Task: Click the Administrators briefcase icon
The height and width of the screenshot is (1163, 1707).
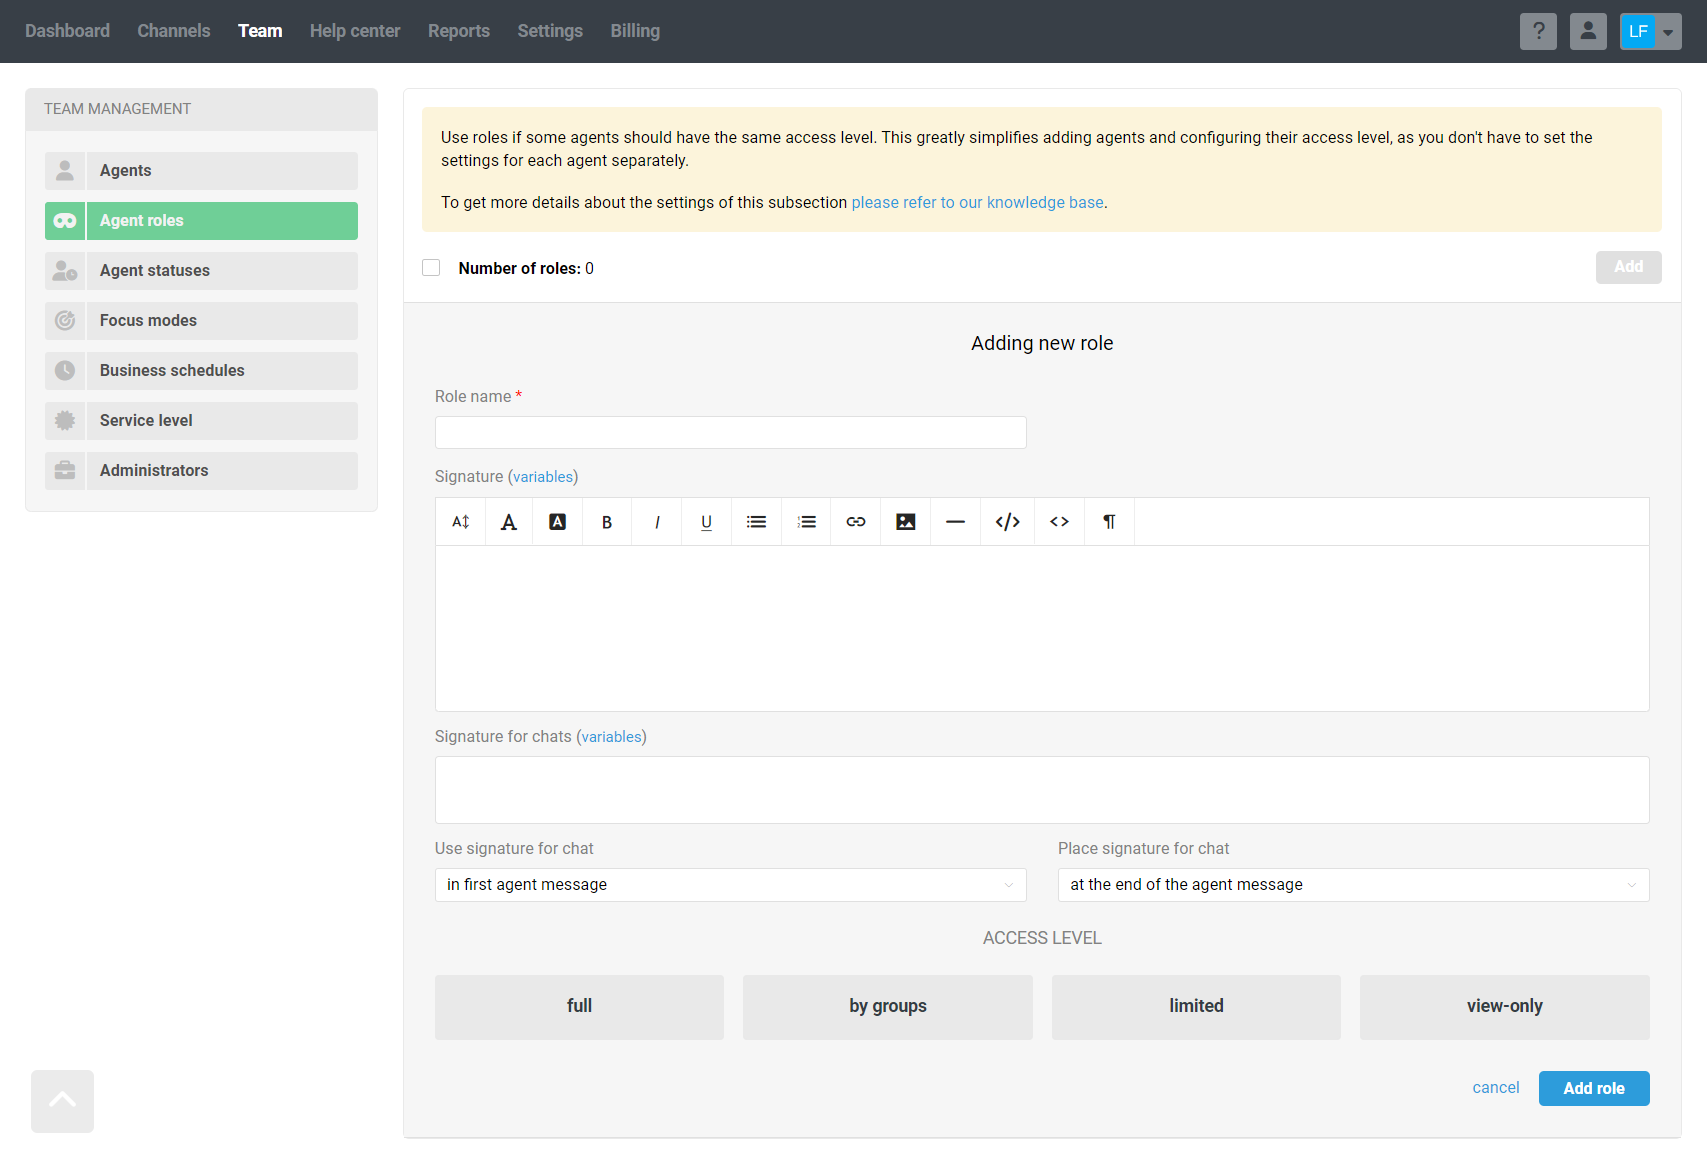Action: click(x=65, y=471)
